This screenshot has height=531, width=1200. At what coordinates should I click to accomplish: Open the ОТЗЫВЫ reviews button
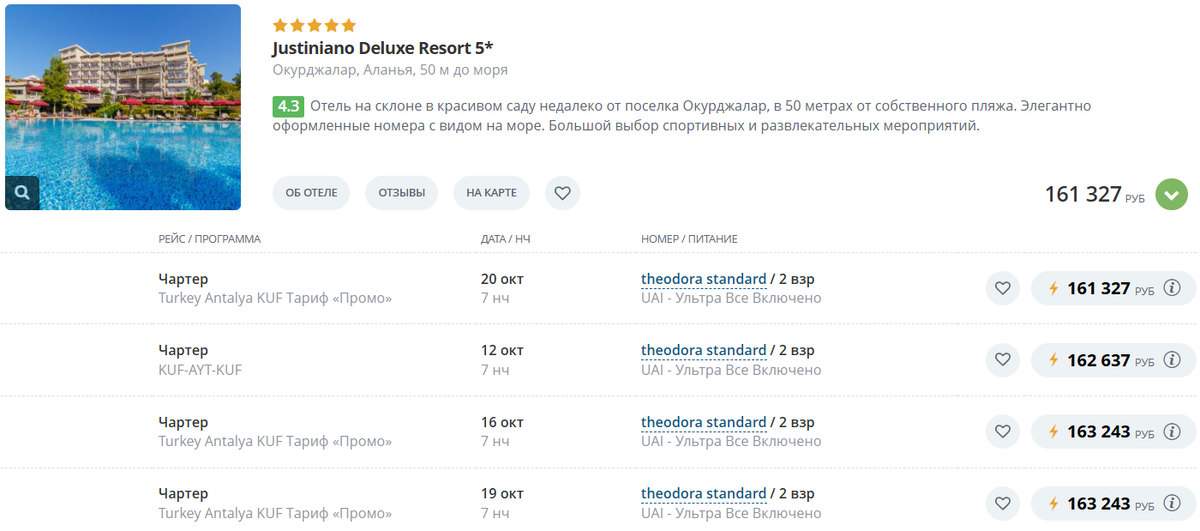[x=401, y=193]
